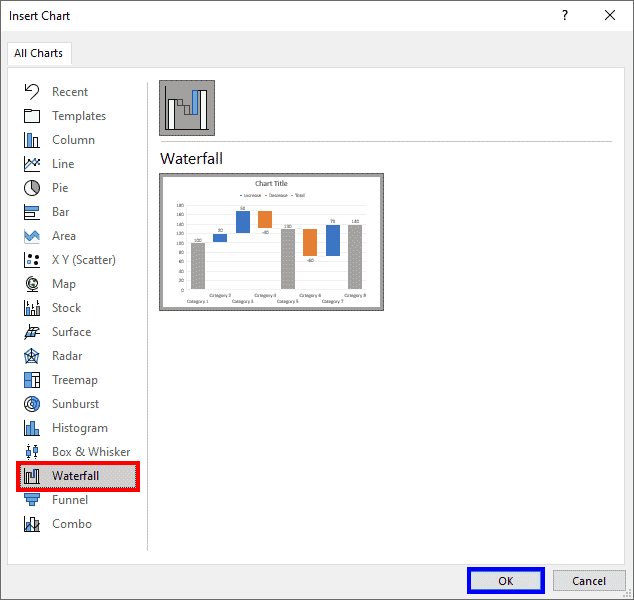Select the Pie chart icon
This screenshot has width=634, height=600.
(x=32, y=188)
